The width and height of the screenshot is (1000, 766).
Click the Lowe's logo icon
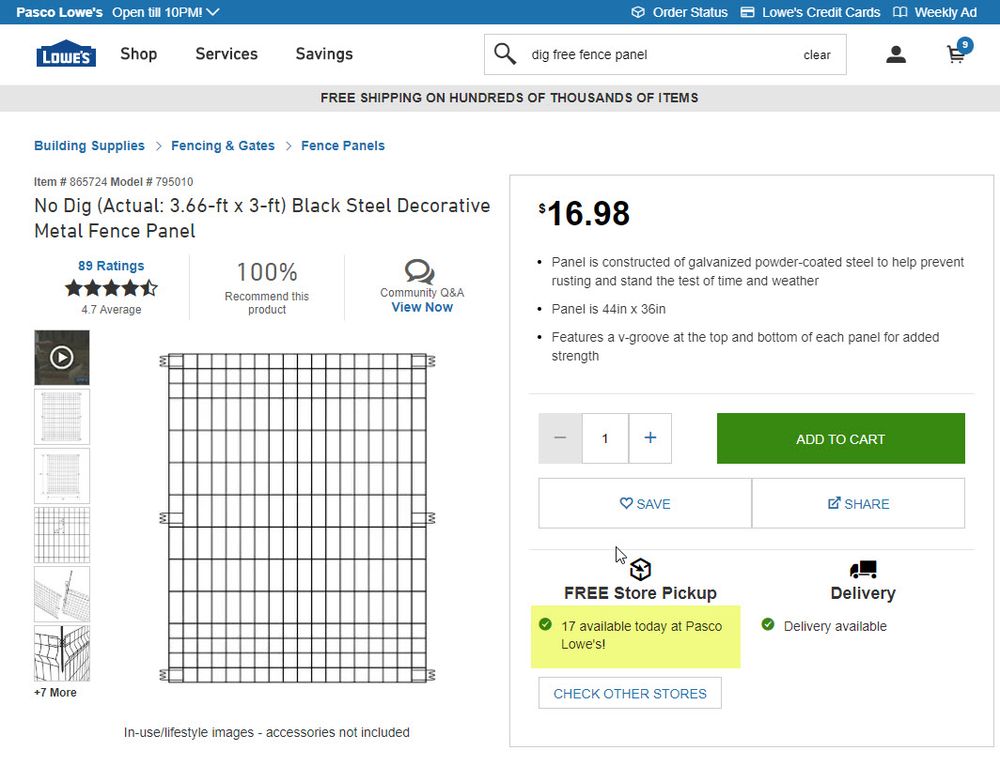point(66,54)
